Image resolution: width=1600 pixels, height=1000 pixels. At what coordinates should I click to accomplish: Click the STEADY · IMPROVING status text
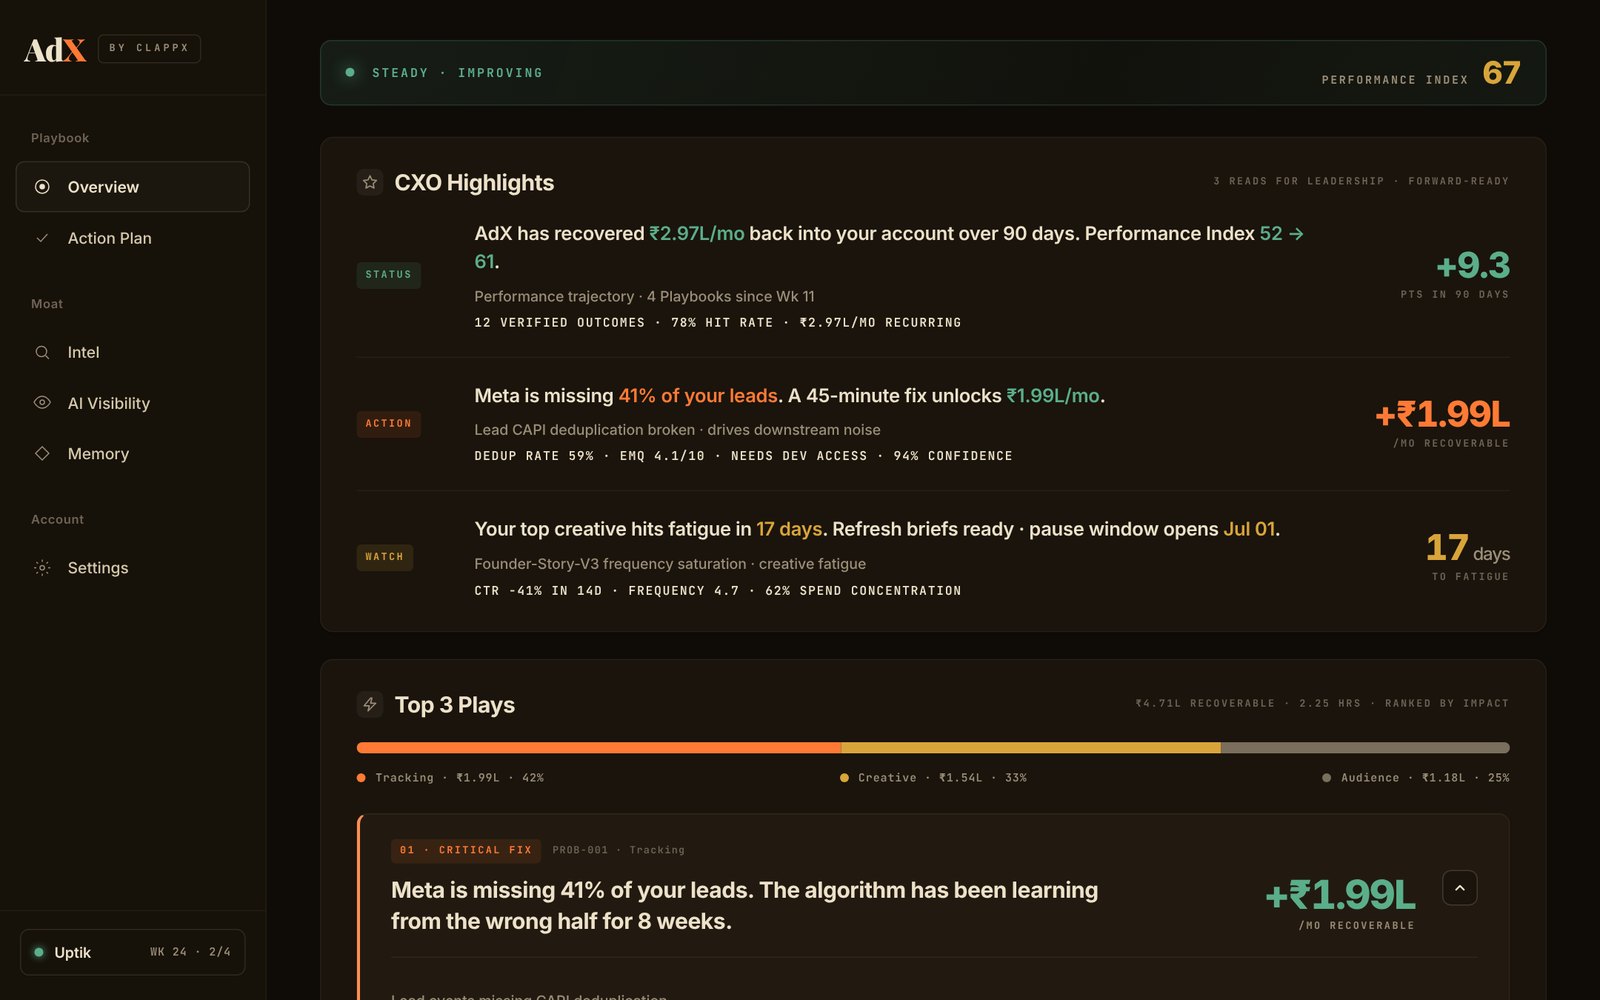(x=457, y=73)
